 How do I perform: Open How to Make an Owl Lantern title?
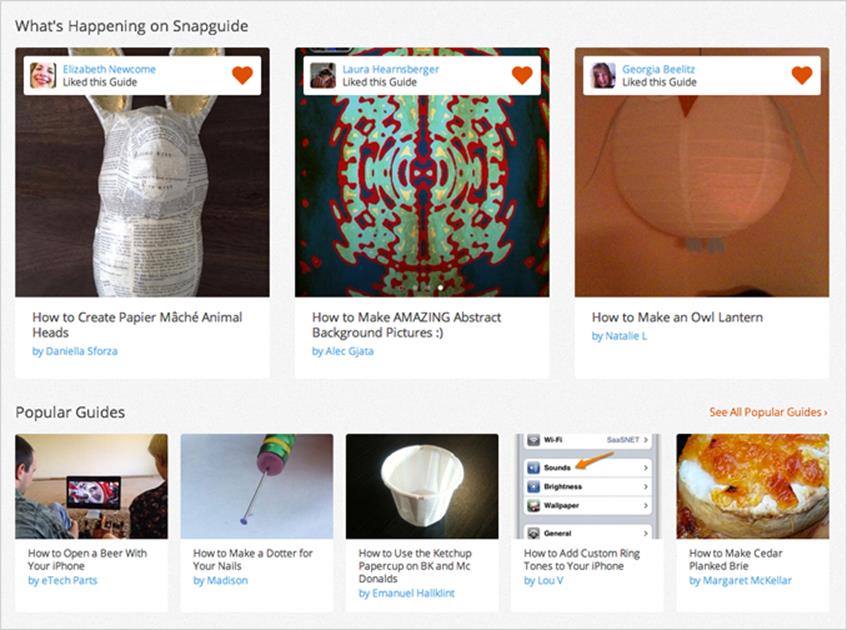coord(677,317)
